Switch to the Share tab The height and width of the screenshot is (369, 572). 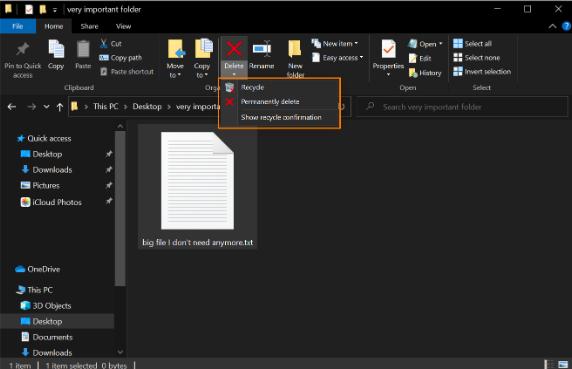pyautogui.click(x=89, y=26)
